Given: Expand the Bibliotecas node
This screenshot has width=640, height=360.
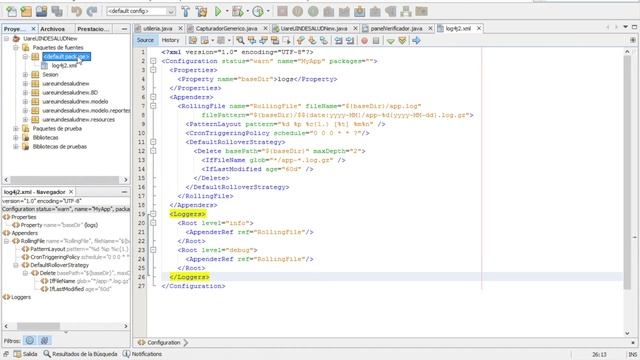Looking at the screenshot, I should [16, 138].
